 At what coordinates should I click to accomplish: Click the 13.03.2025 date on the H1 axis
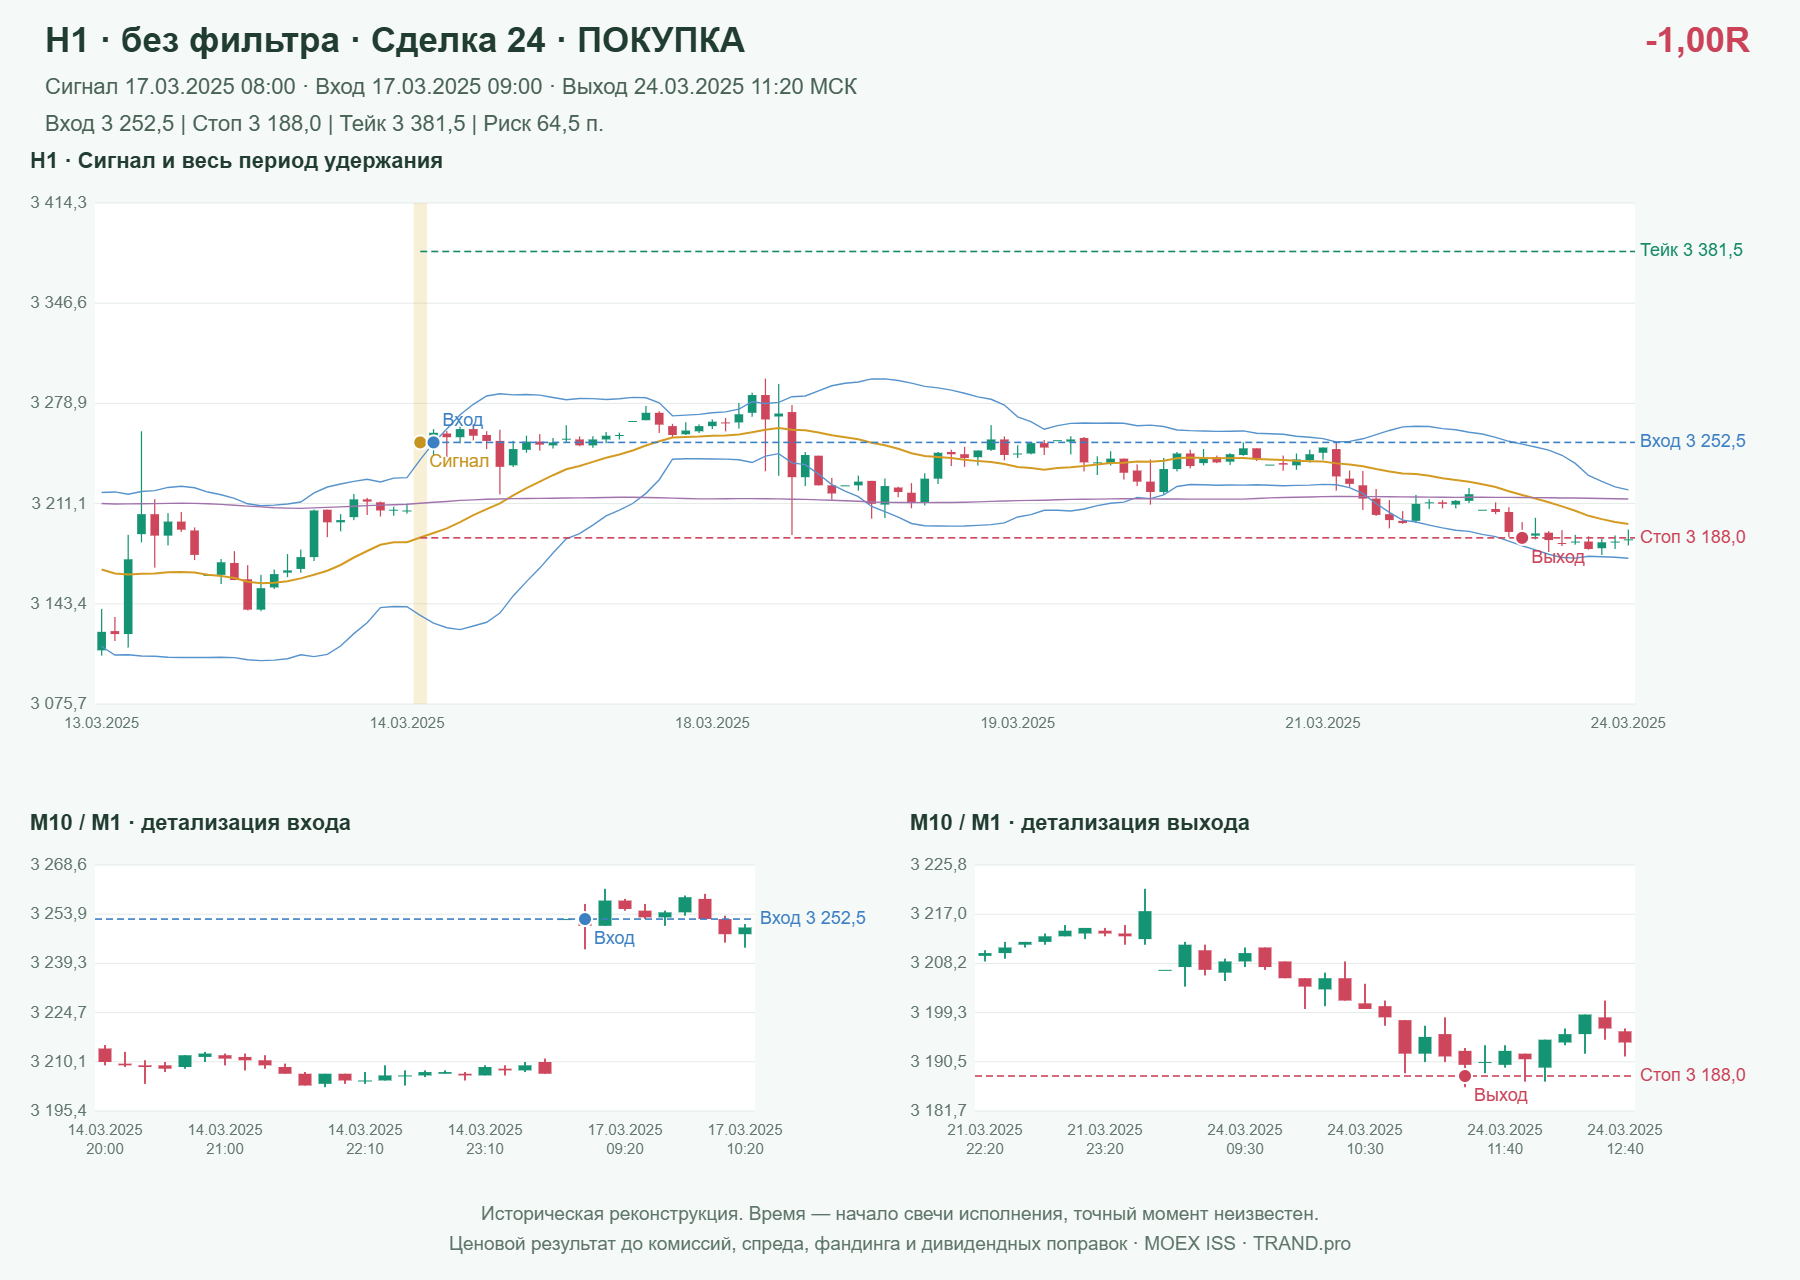click(102, 723)
